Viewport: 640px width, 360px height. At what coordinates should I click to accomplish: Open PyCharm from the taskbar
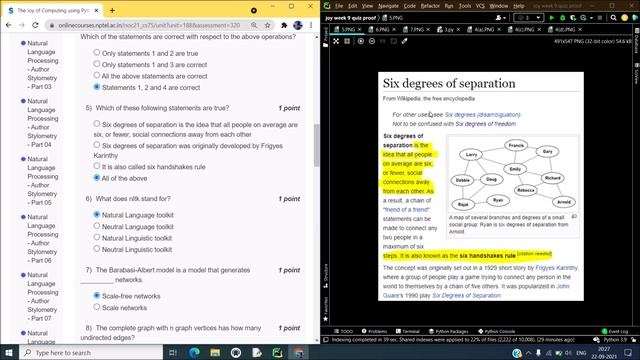278,352
